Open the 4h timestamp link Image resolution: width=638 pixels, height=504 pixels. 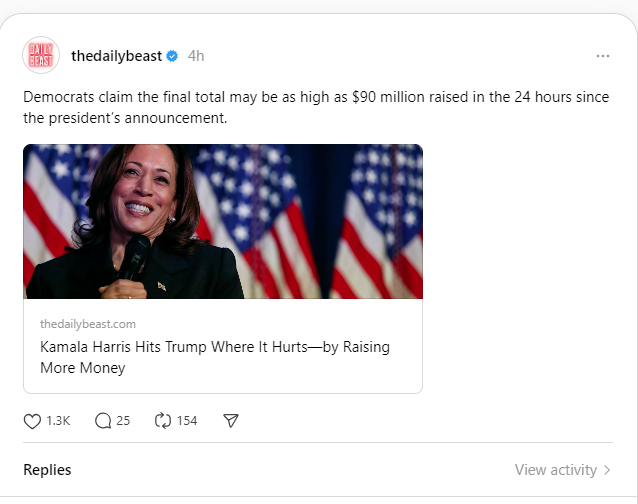click(x=196, y=56)
